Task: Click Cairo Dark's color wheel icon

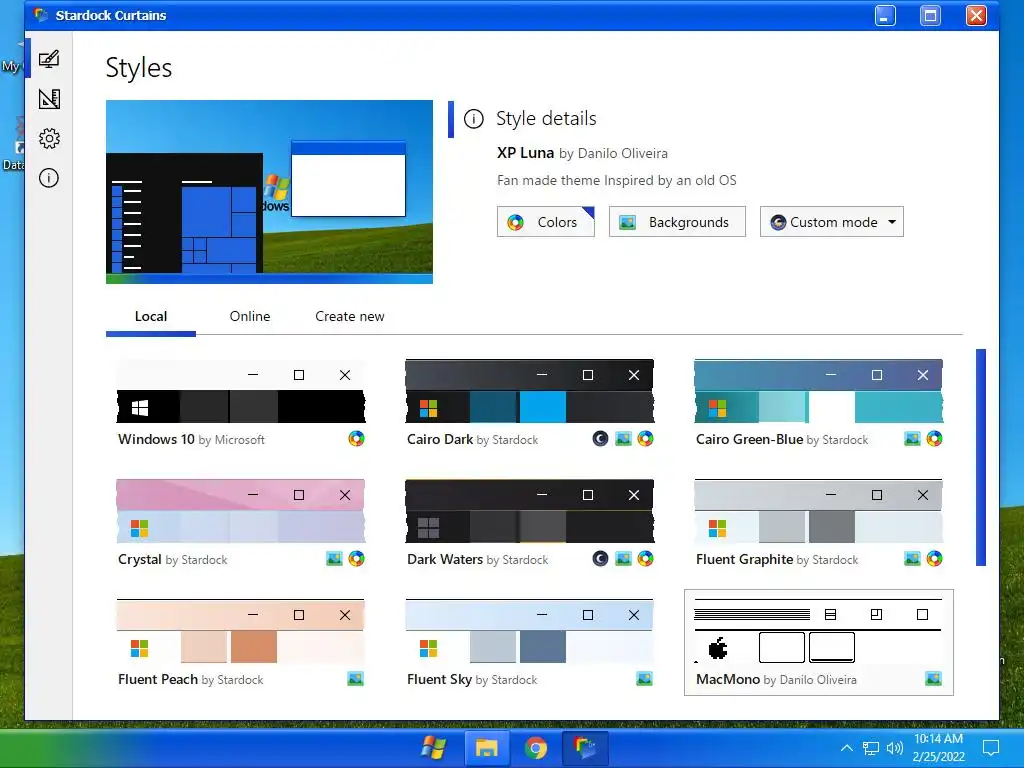Action: click(x=645, y=439)
